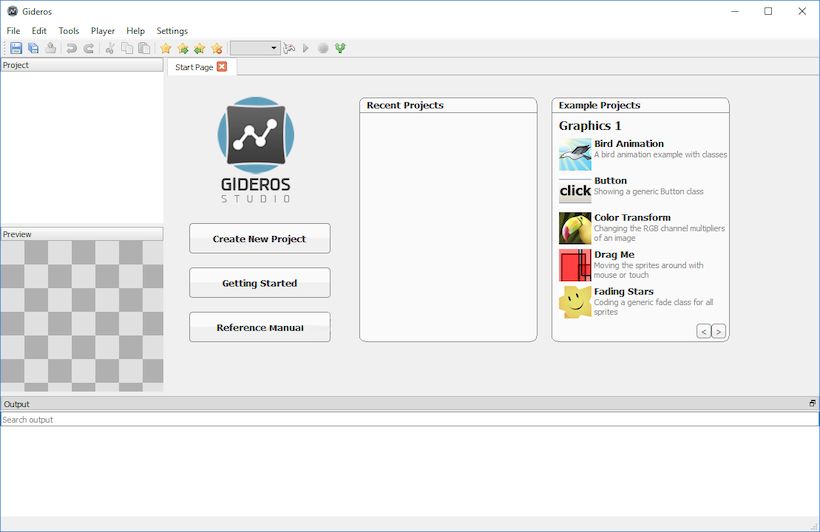Click the Gideros Studio logo
Image resolution: width=820 pixels, height=532 pixels.
[256, 150]
